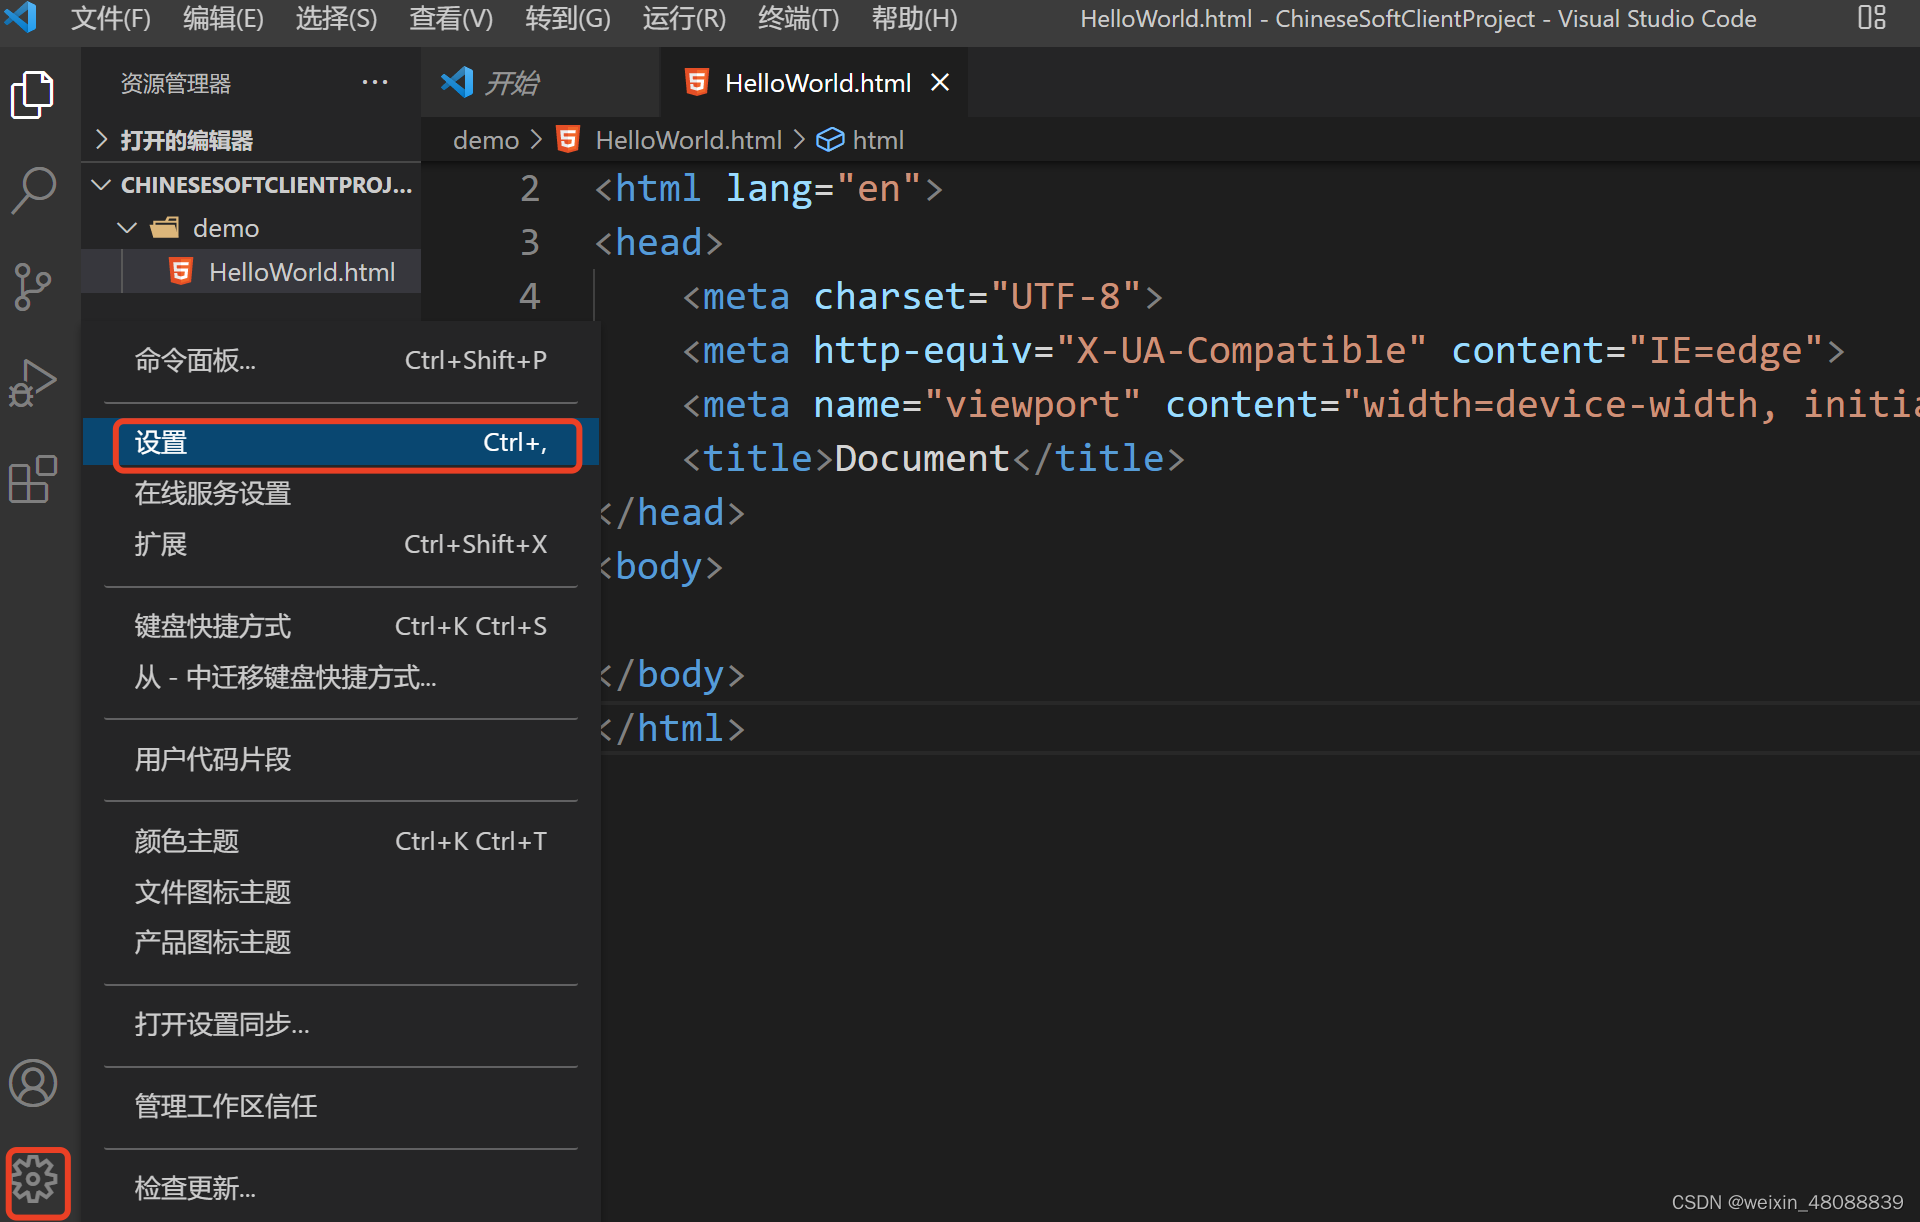Click the word Document in the title tag
Screen dimensions: 1920x1222
pyautogui.click(x=922, y=459)
